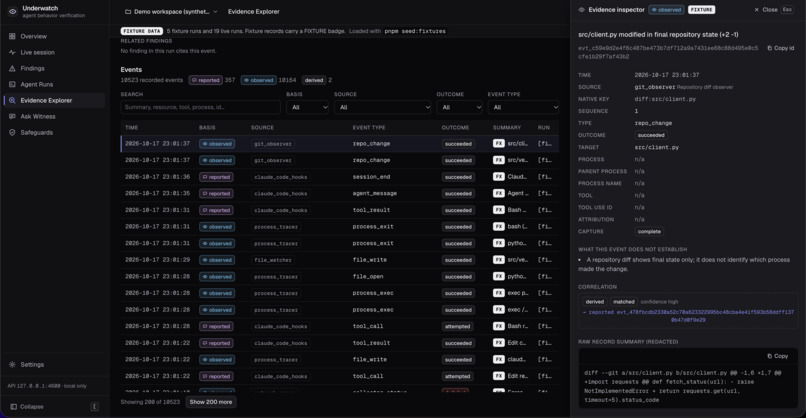Click the Safeguards shield icon
Image resolution: width=806 pixels, height=418 pixels.
click(12, 132)
